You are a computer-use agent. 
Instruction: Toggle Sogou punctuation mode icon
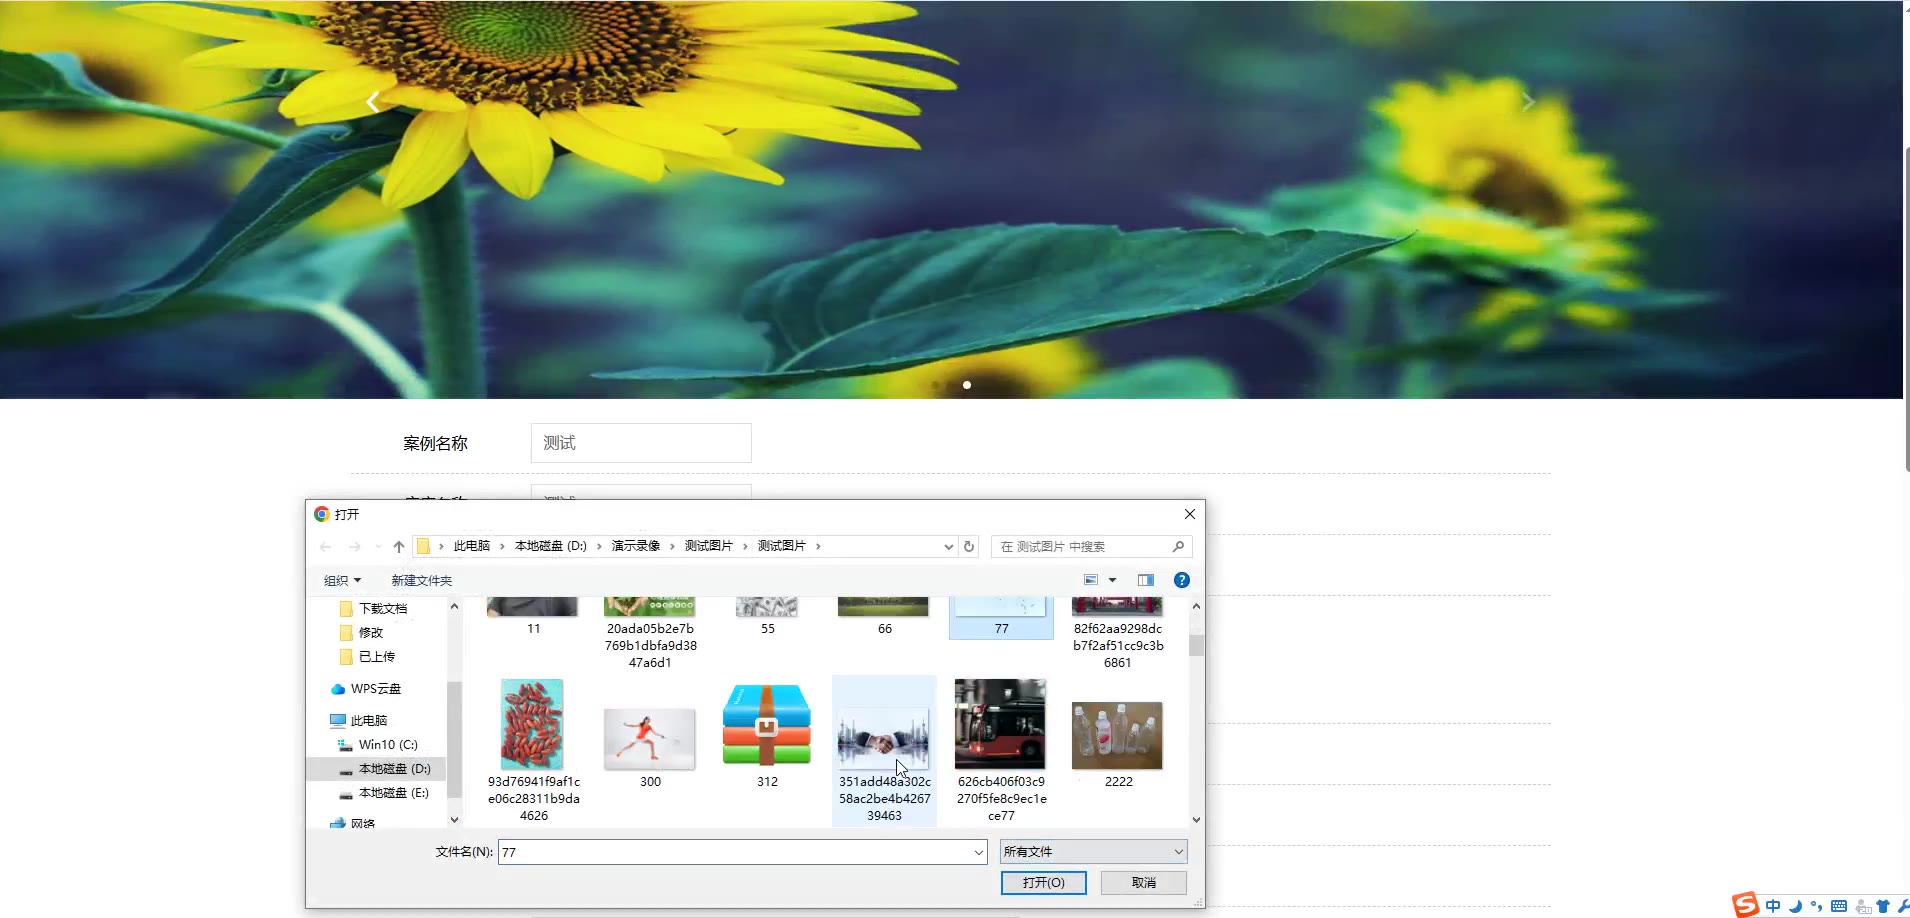click(1816, 906)
